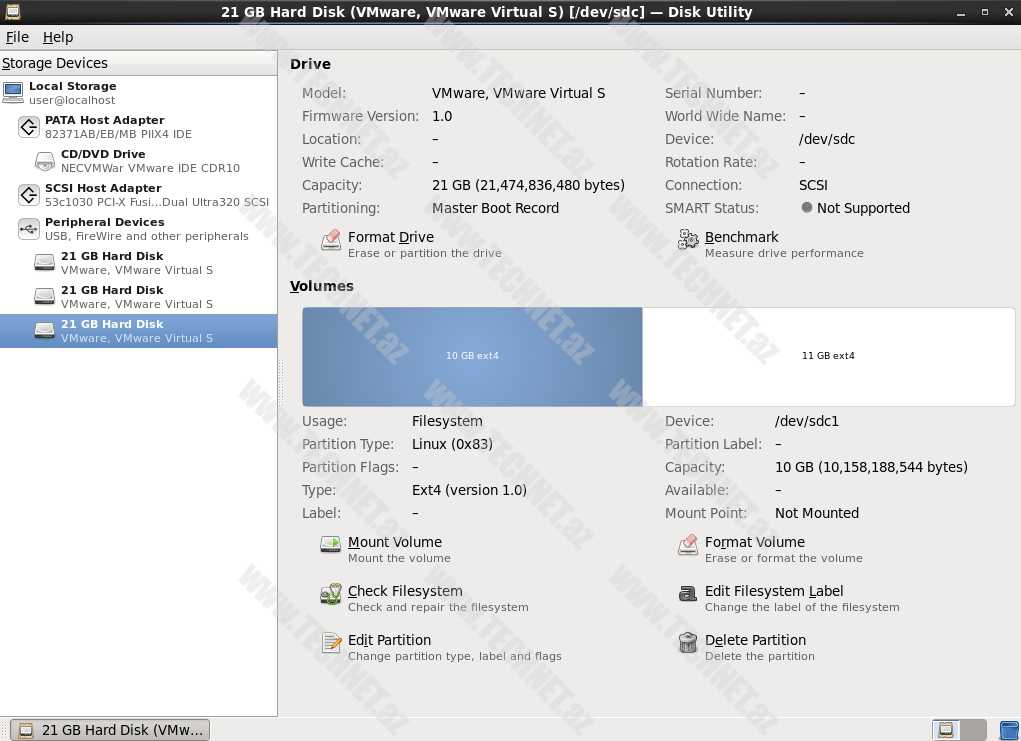Click the Check Filesystem icon
Screen dimensions: 1021x741
tap(331, 594)
